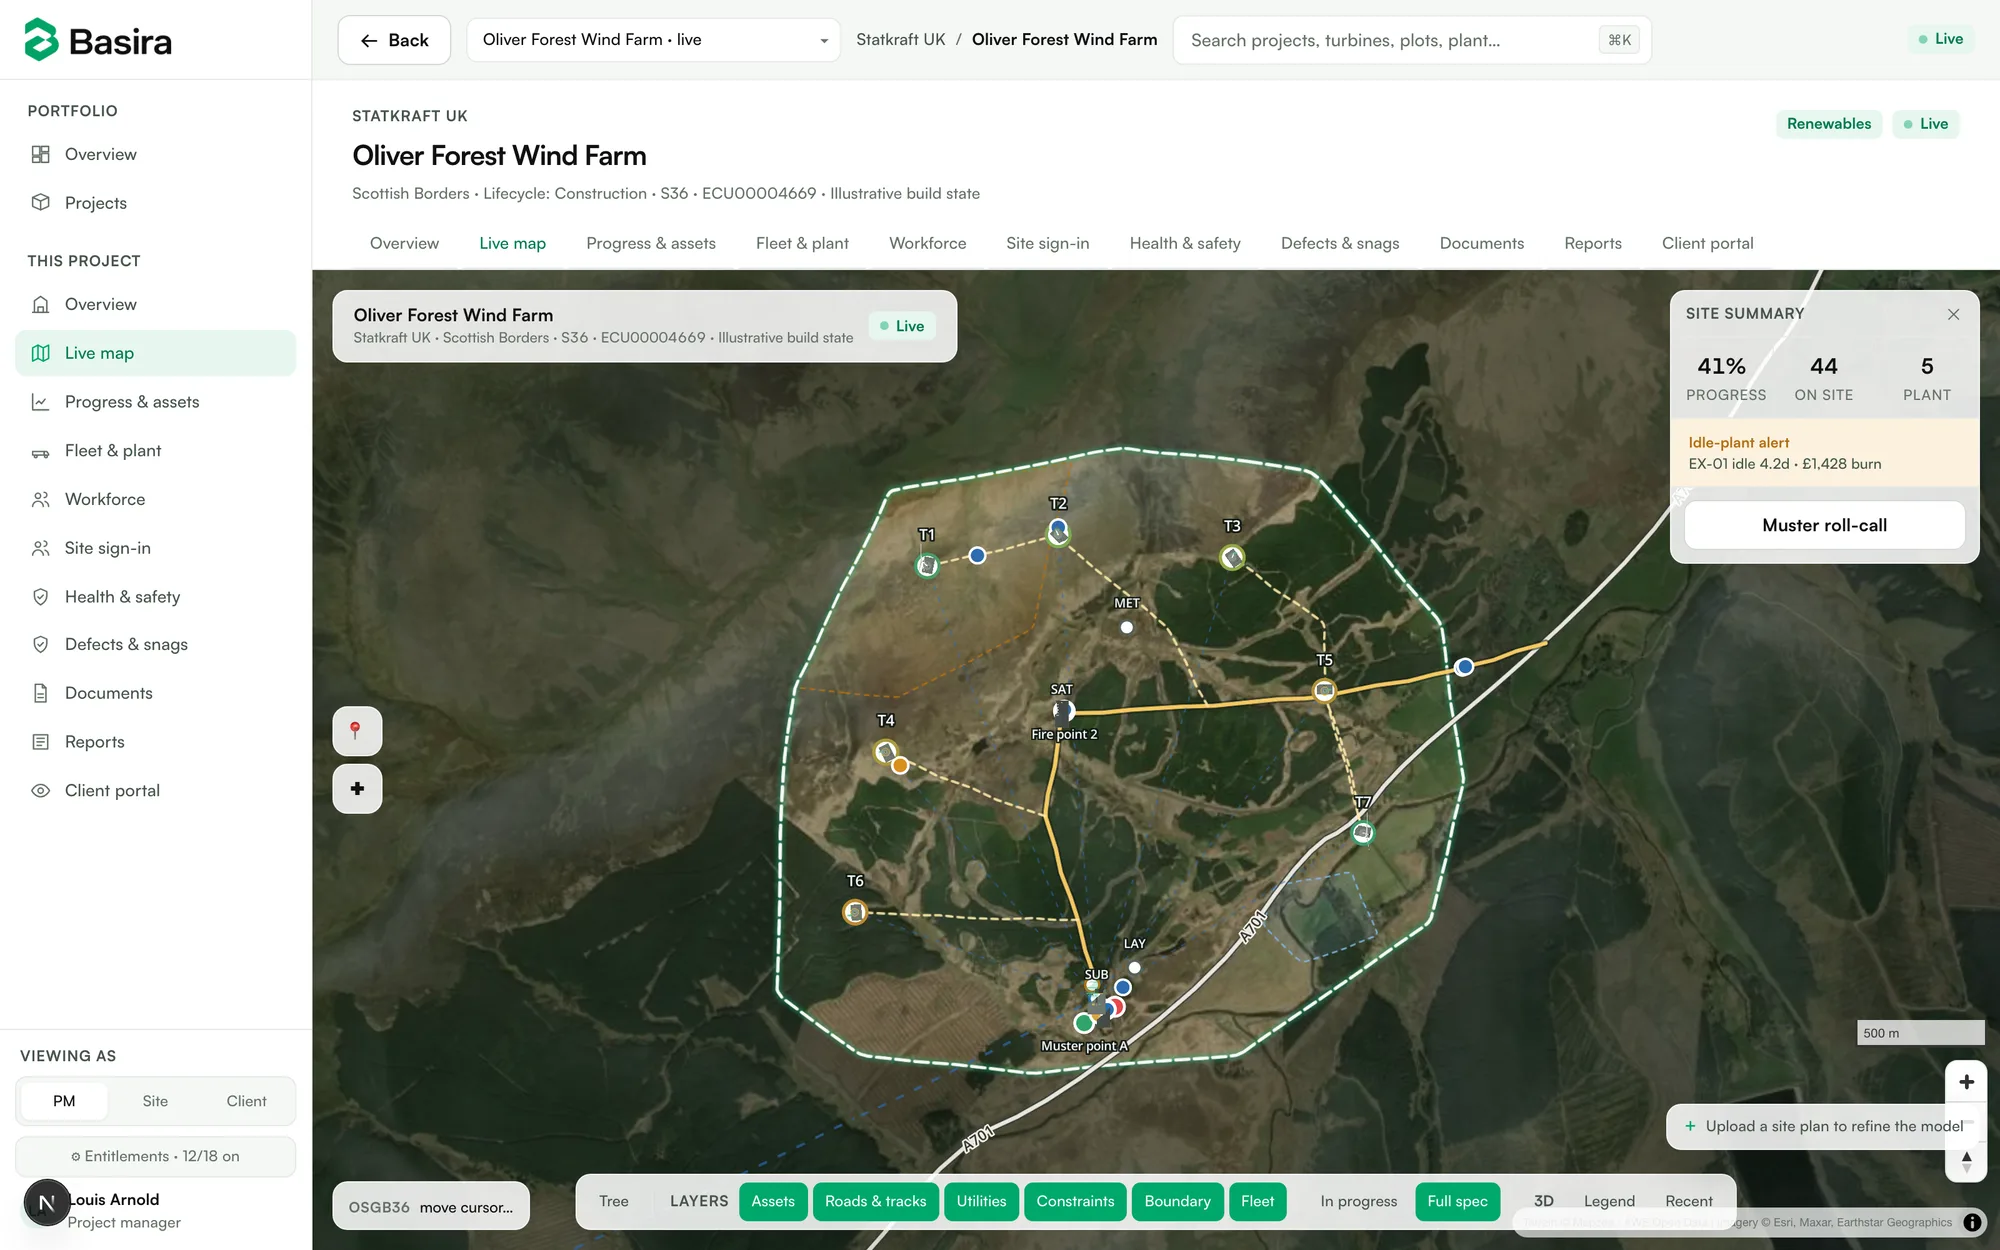2000x1250 pixels.
Task: Expand Tree panel in layers bar
Action: tap(614, 1201)
